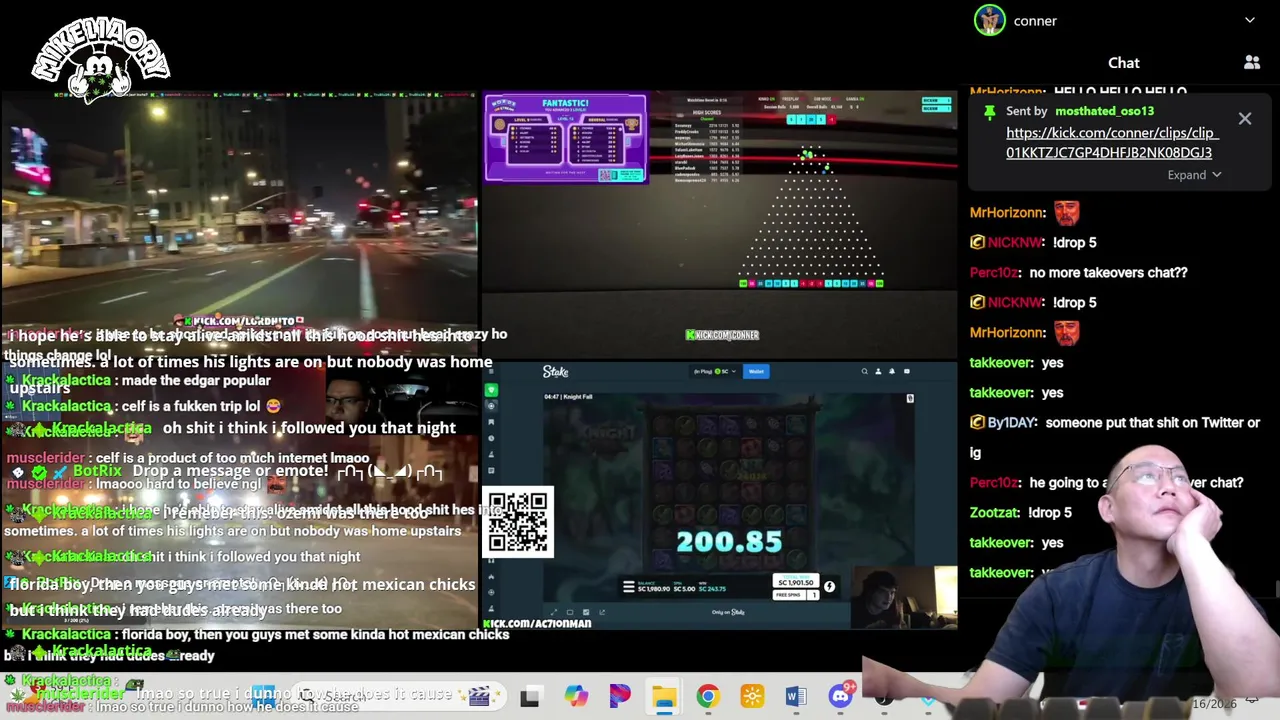Screen dimensions: 1280x720
Task: Click the 200.85 win amount display
Action: [x=729, y=542]
